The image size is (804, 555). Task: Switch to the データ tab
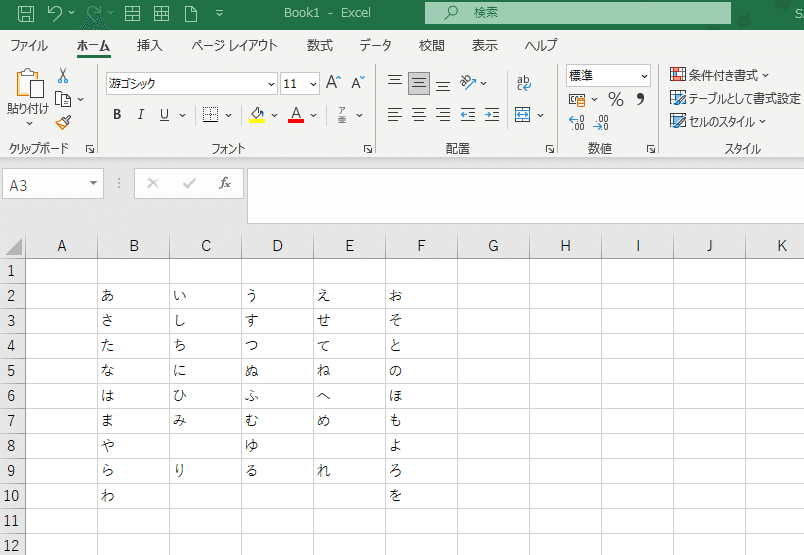(x=375, y=46)
